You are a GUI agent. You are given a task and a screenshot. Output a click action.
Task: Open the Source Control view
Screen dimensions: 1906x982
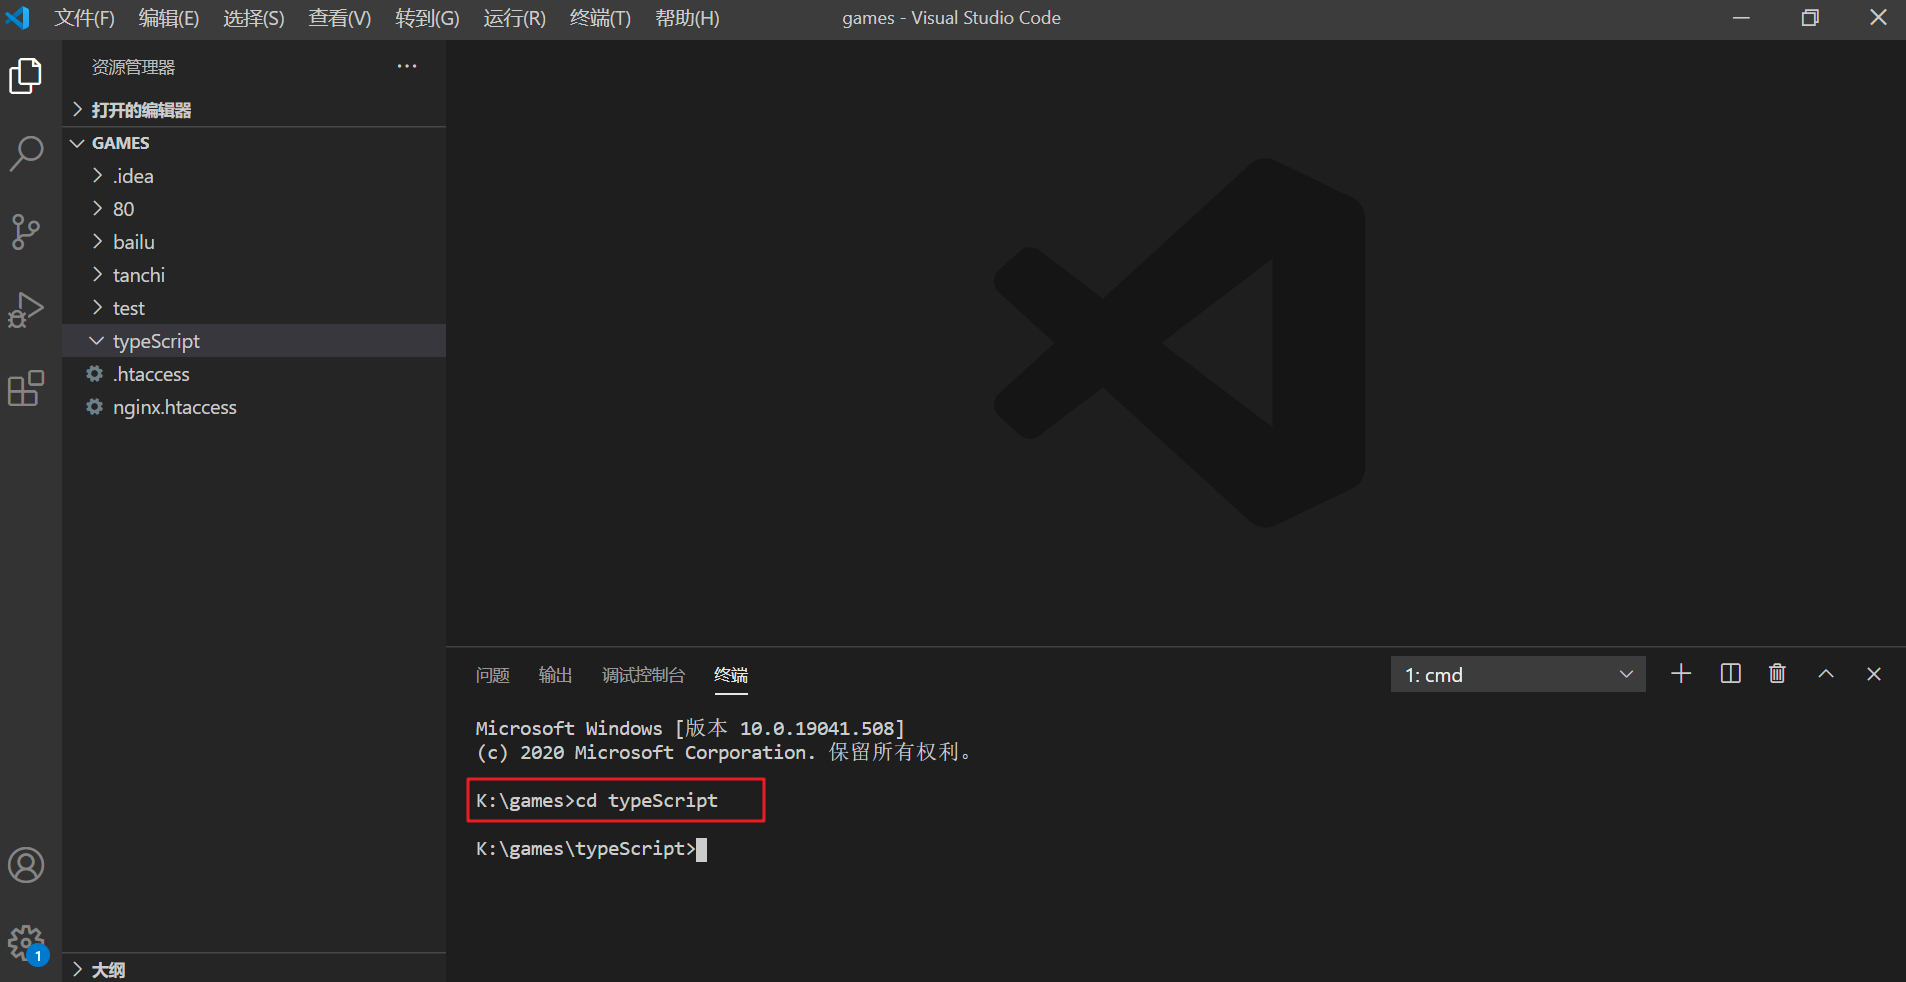[26, 232]
